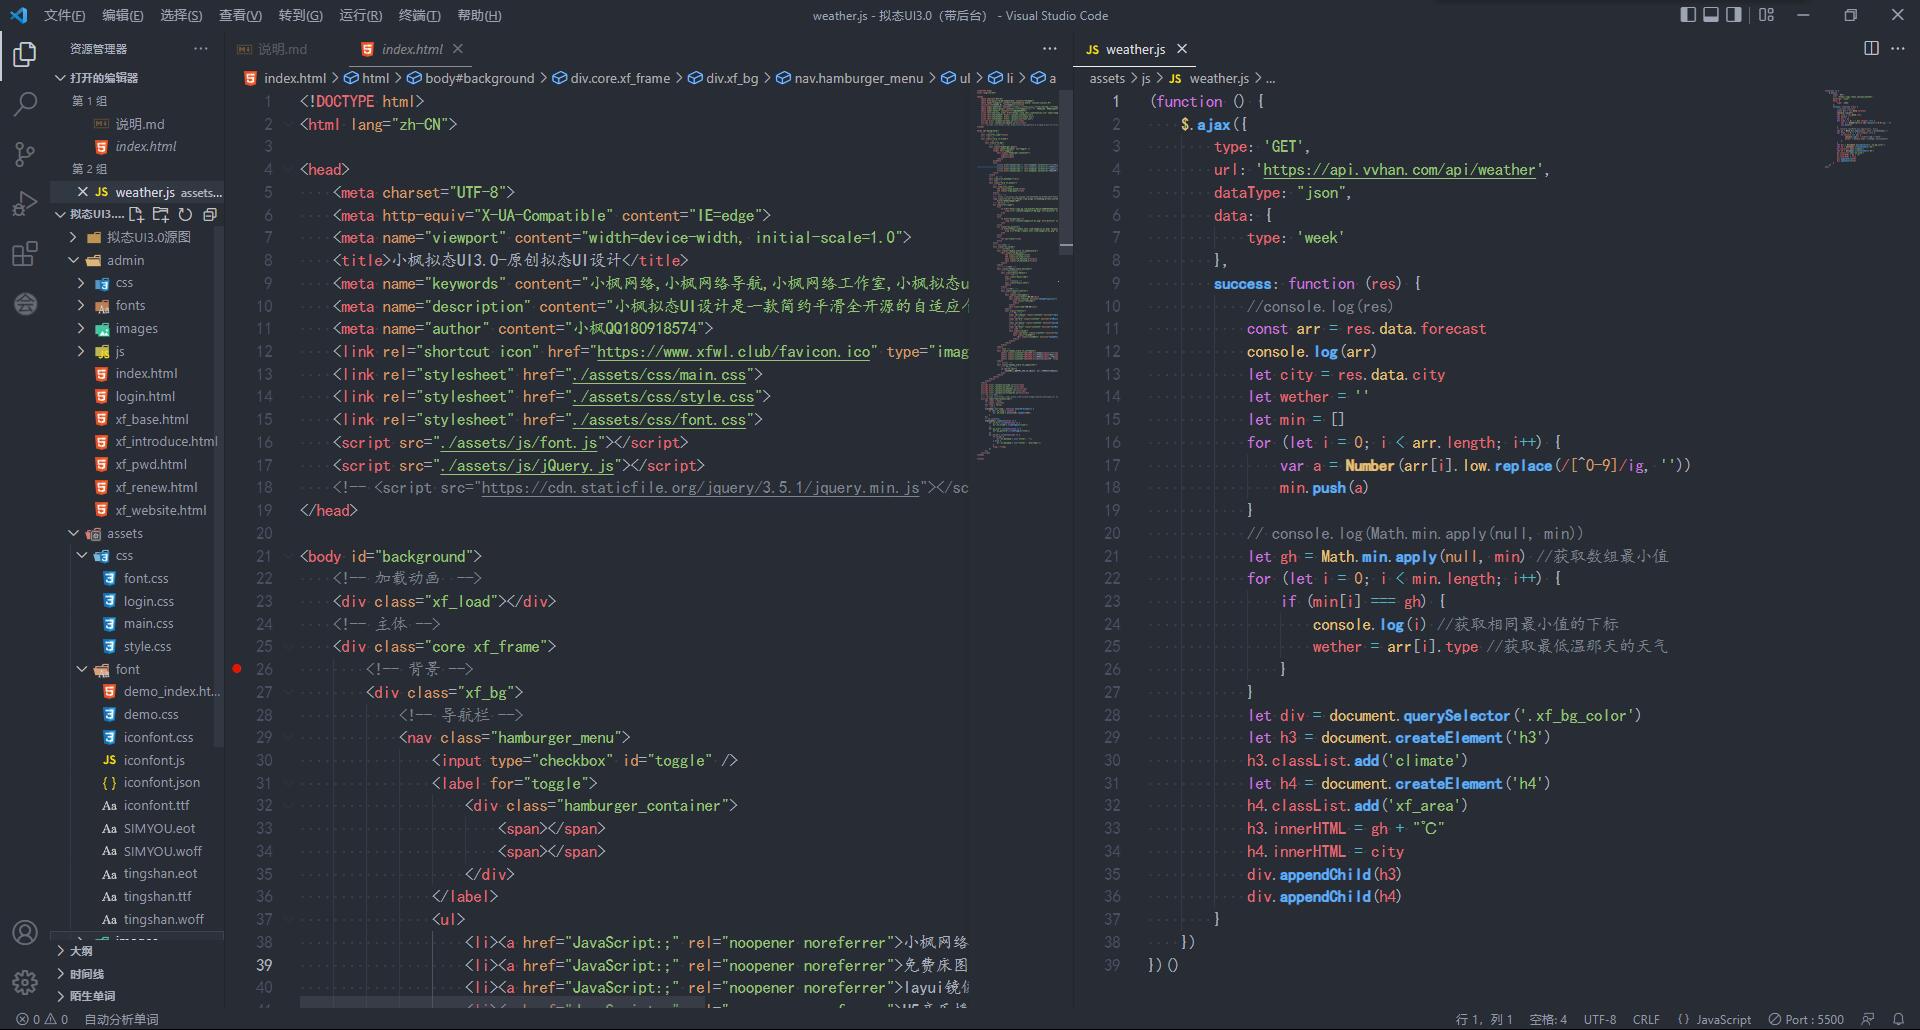Screen dimensions: 1920x1030
Task: Switch to the 说明.md tab
Action: point(282,49)
